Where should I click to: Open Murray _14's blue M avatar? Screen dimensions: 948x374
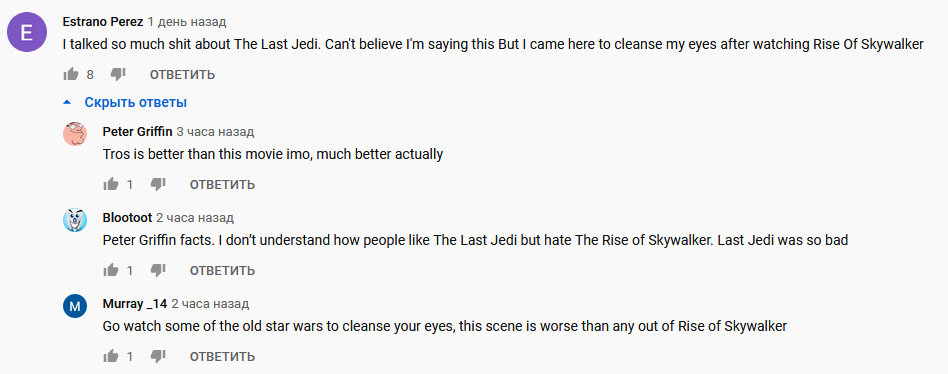(75, 306)
